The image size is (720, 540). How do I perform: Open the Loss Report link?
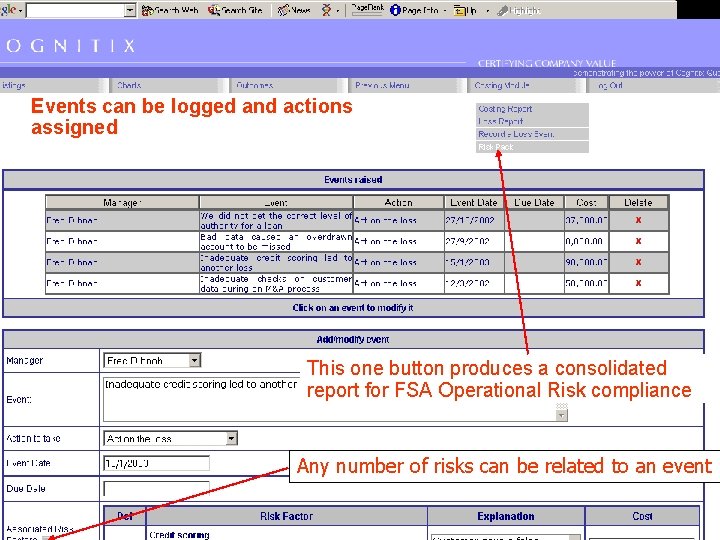[501, 121]
